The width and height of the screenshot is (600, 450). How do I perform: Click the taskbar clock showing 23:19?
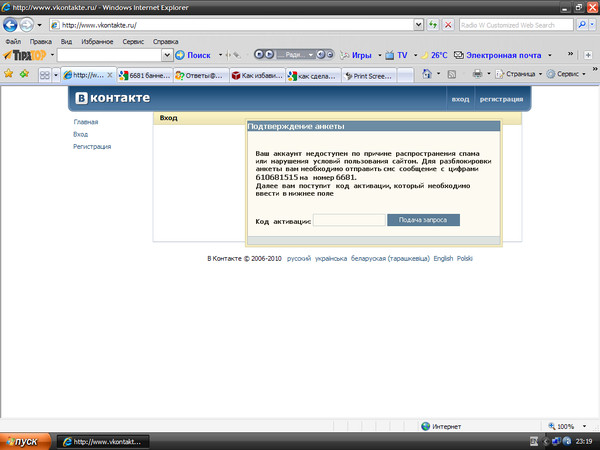tap(584, 441)
